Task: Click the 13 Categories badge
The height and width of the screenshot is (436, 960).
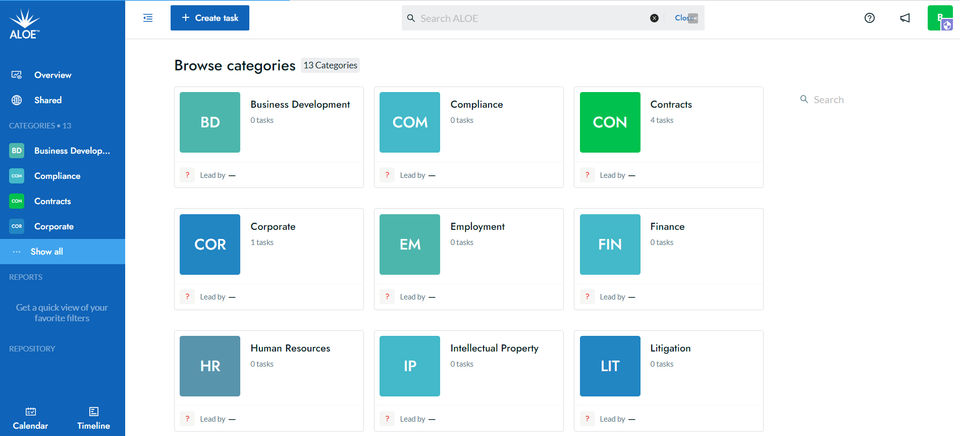Action: [331, 66]
